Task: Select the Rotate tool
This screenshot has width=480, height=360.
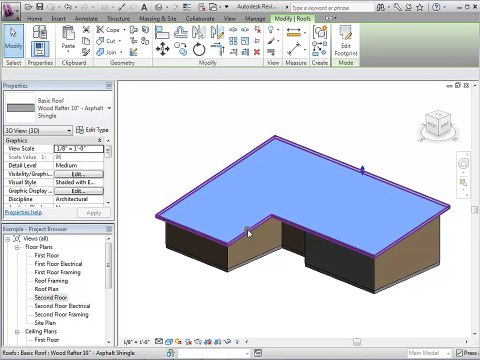Action: 199,49
